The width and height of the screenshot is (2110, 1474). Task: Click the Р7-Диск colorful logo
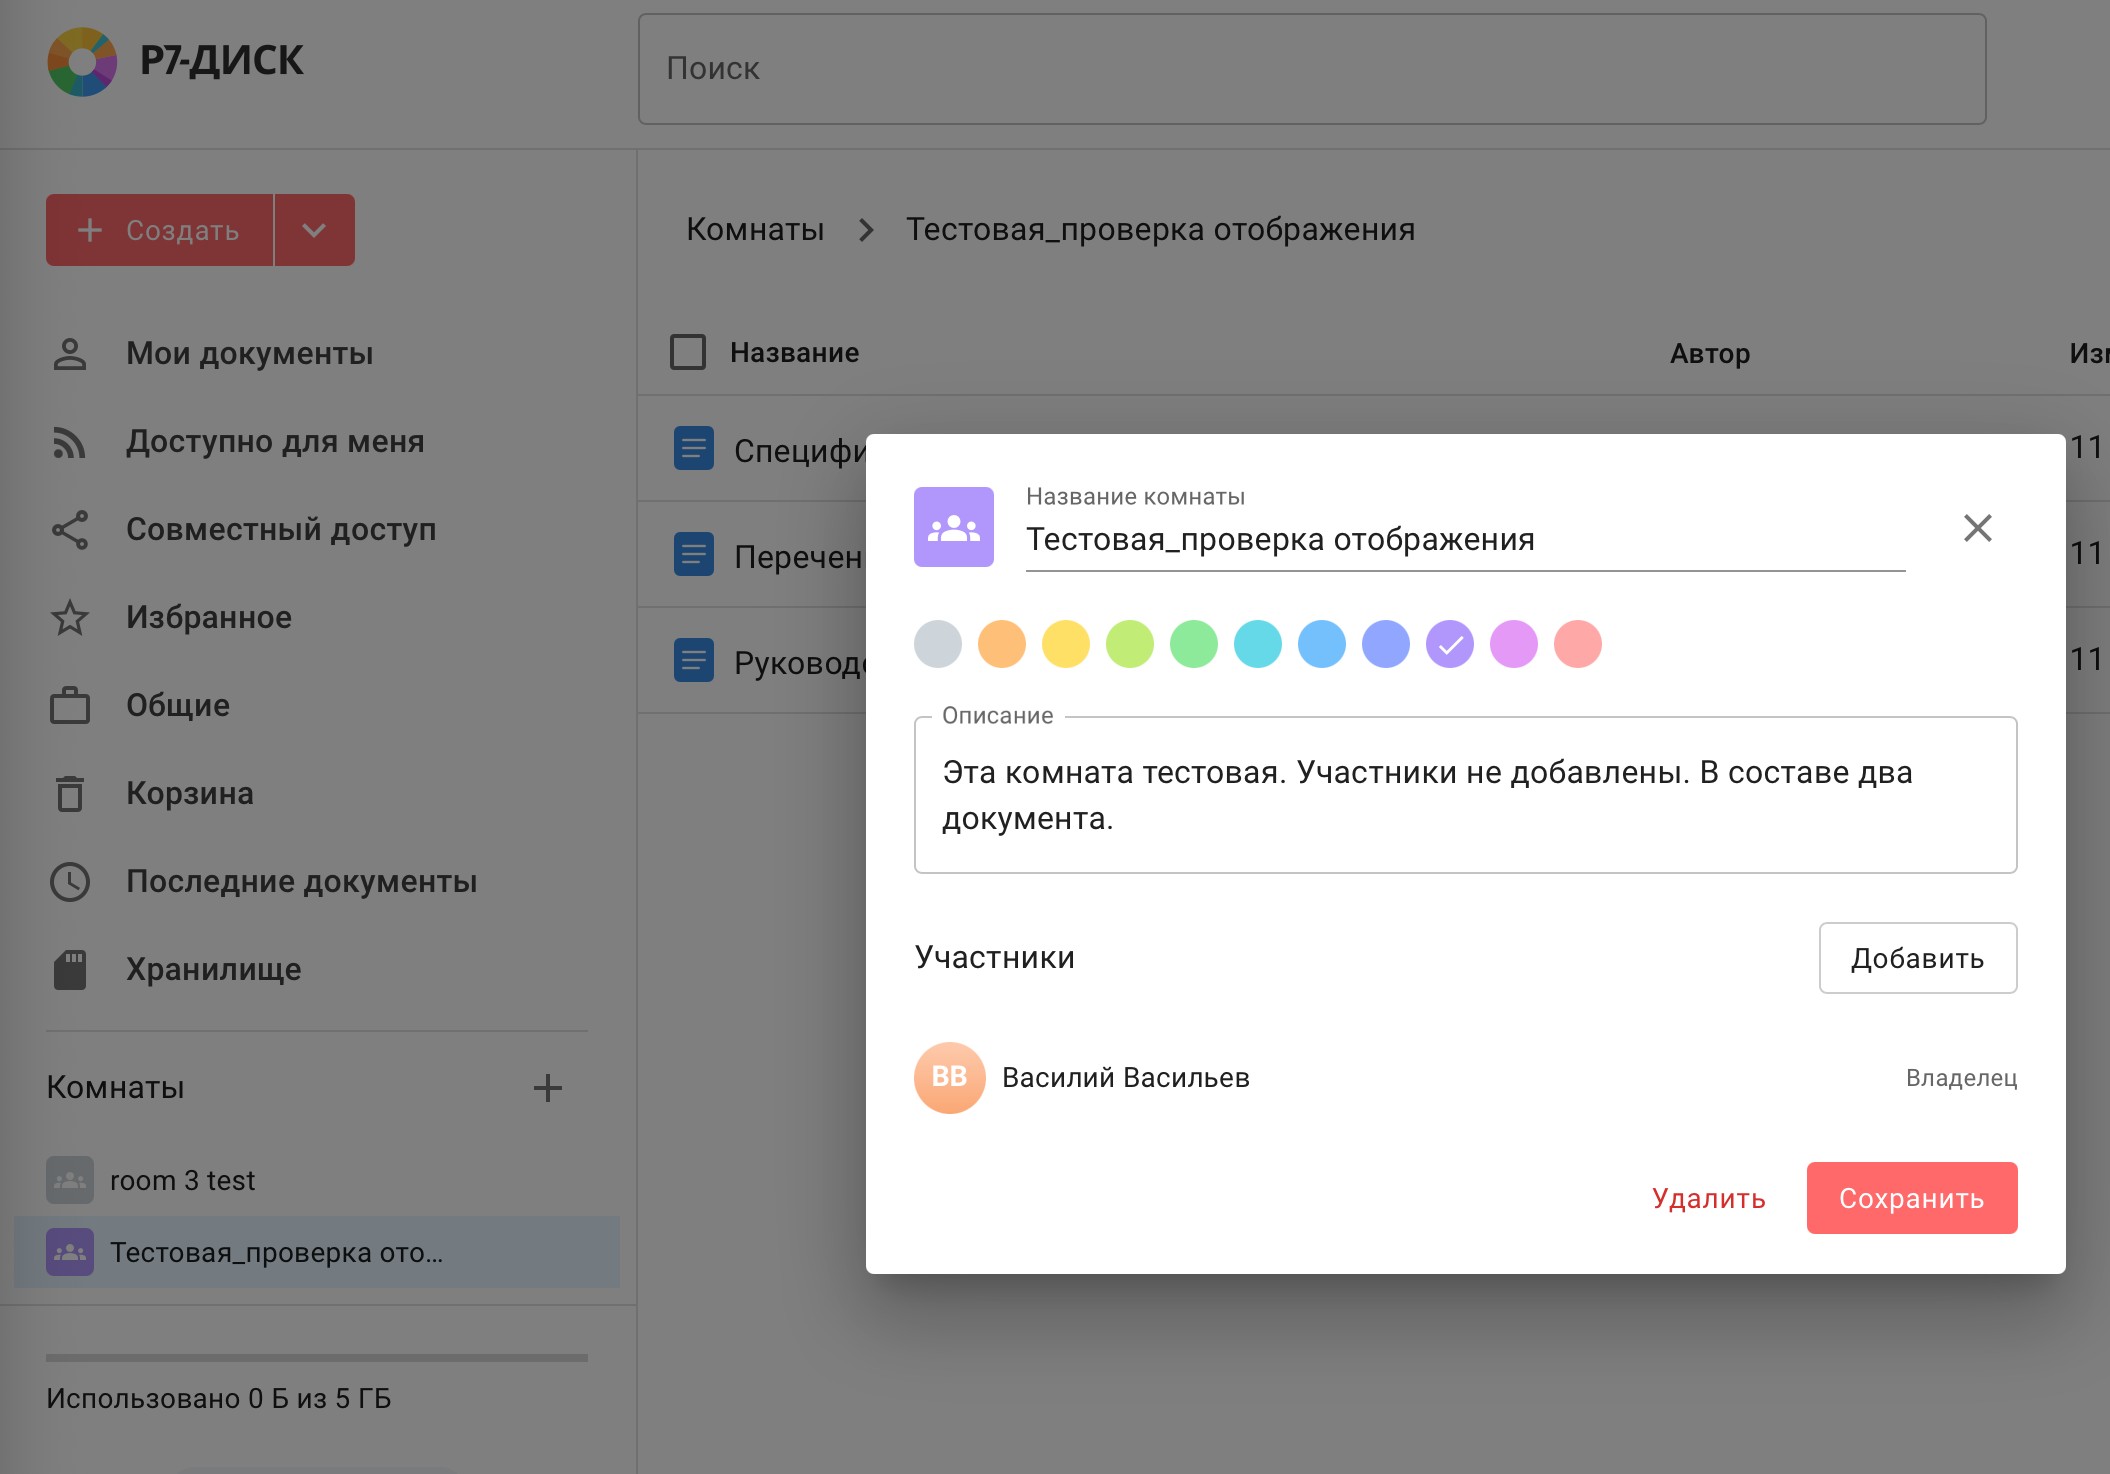click(x=82, y=62)
